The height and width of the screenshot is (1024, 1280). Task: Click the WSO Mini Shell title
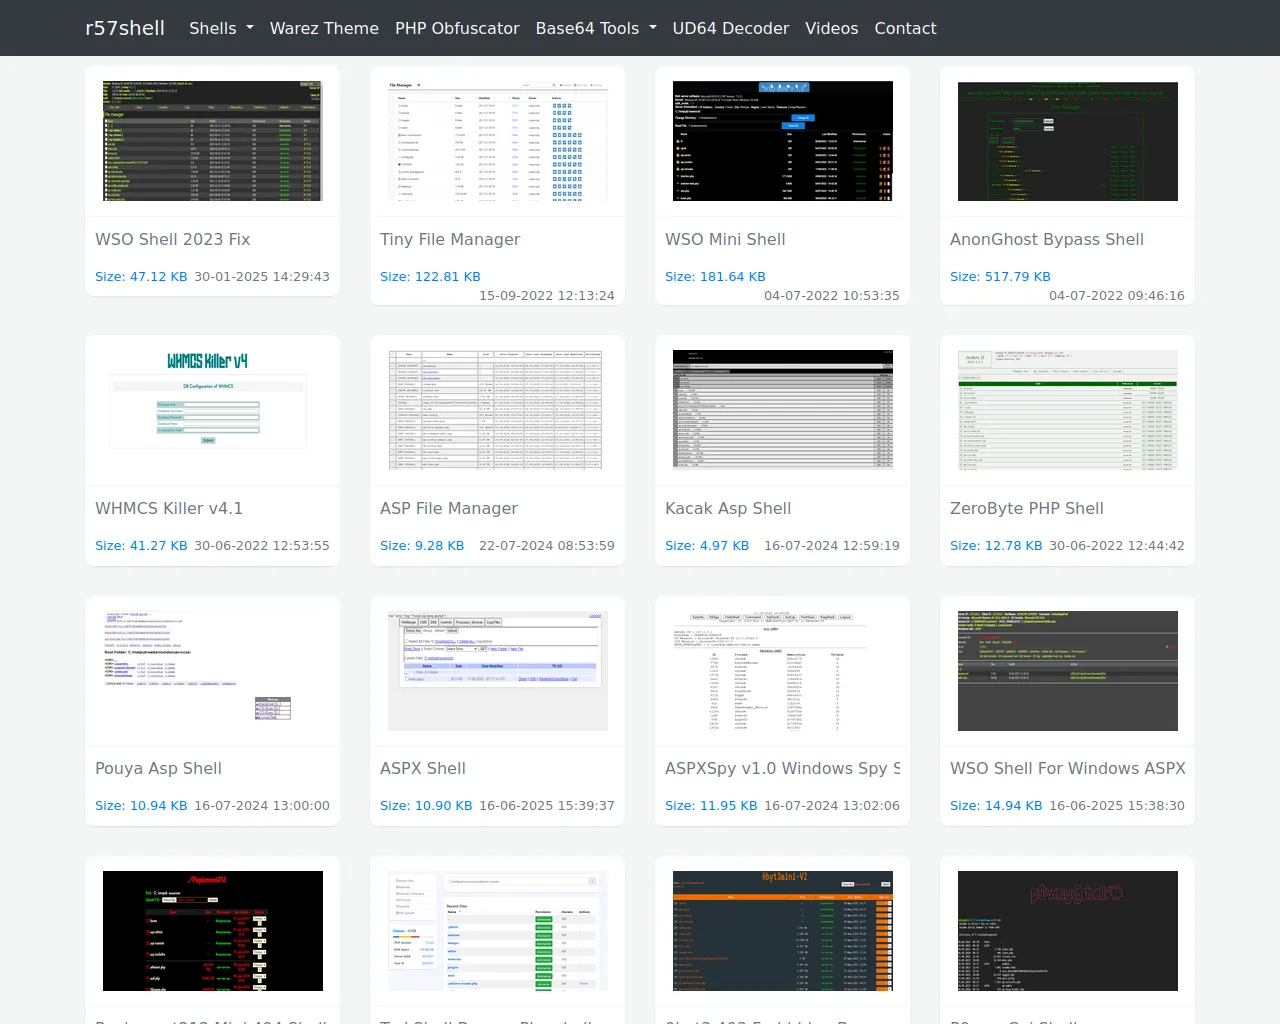pyautogui.click(x=725, y=239)
